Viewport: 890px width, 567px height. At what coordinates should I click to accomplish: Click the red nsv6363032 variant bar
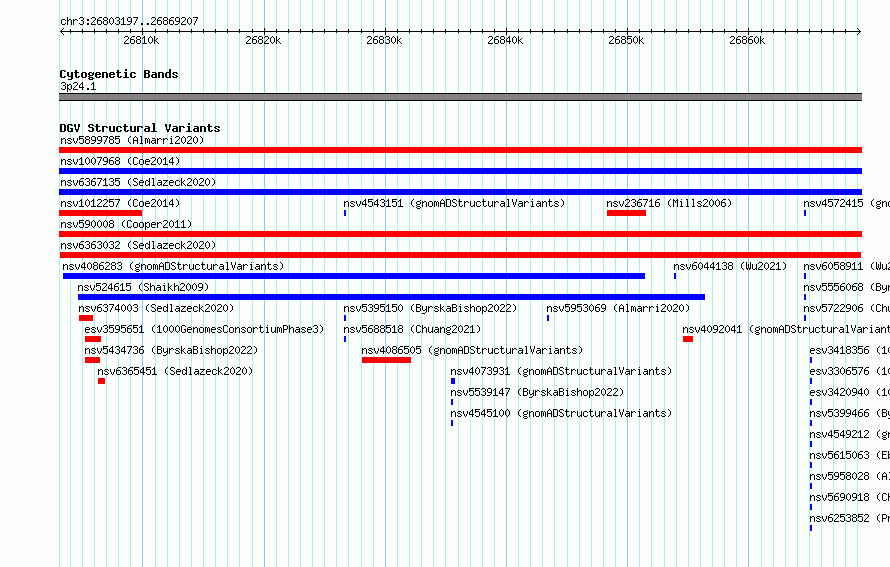[460, 255]
